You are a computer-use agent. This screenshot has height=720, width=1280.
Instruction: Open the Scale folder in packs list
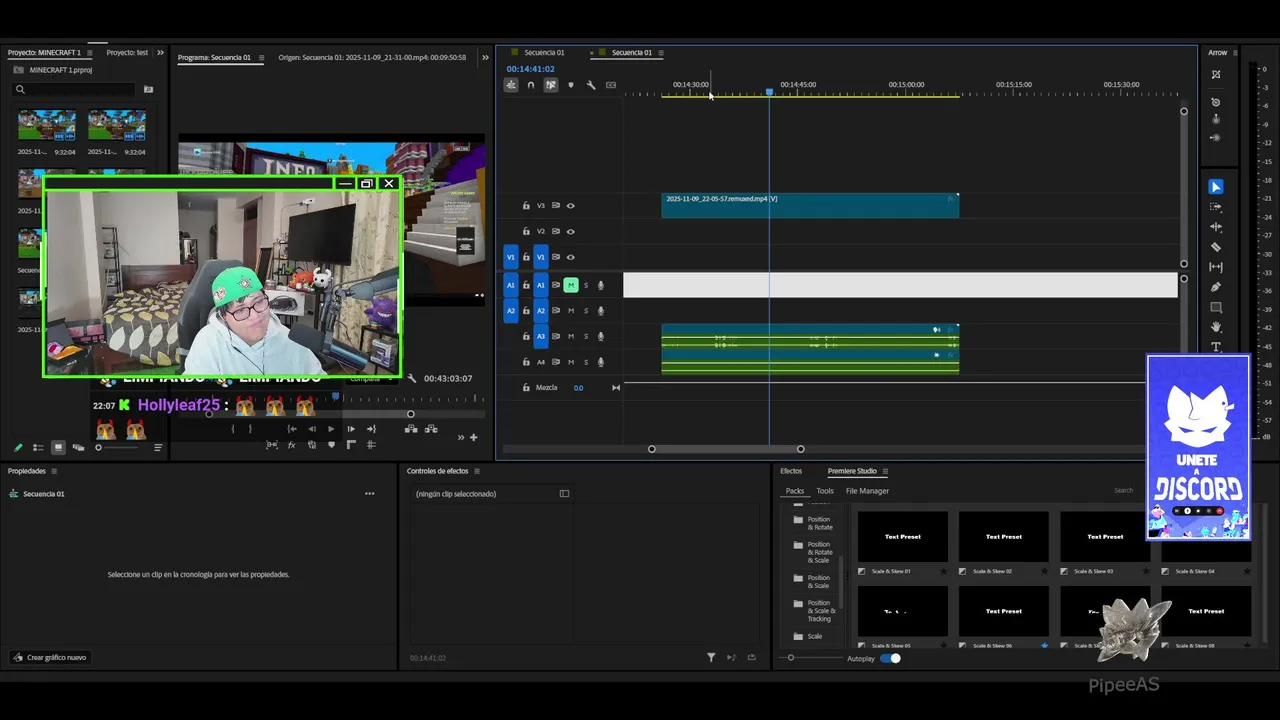click(808, 636)
